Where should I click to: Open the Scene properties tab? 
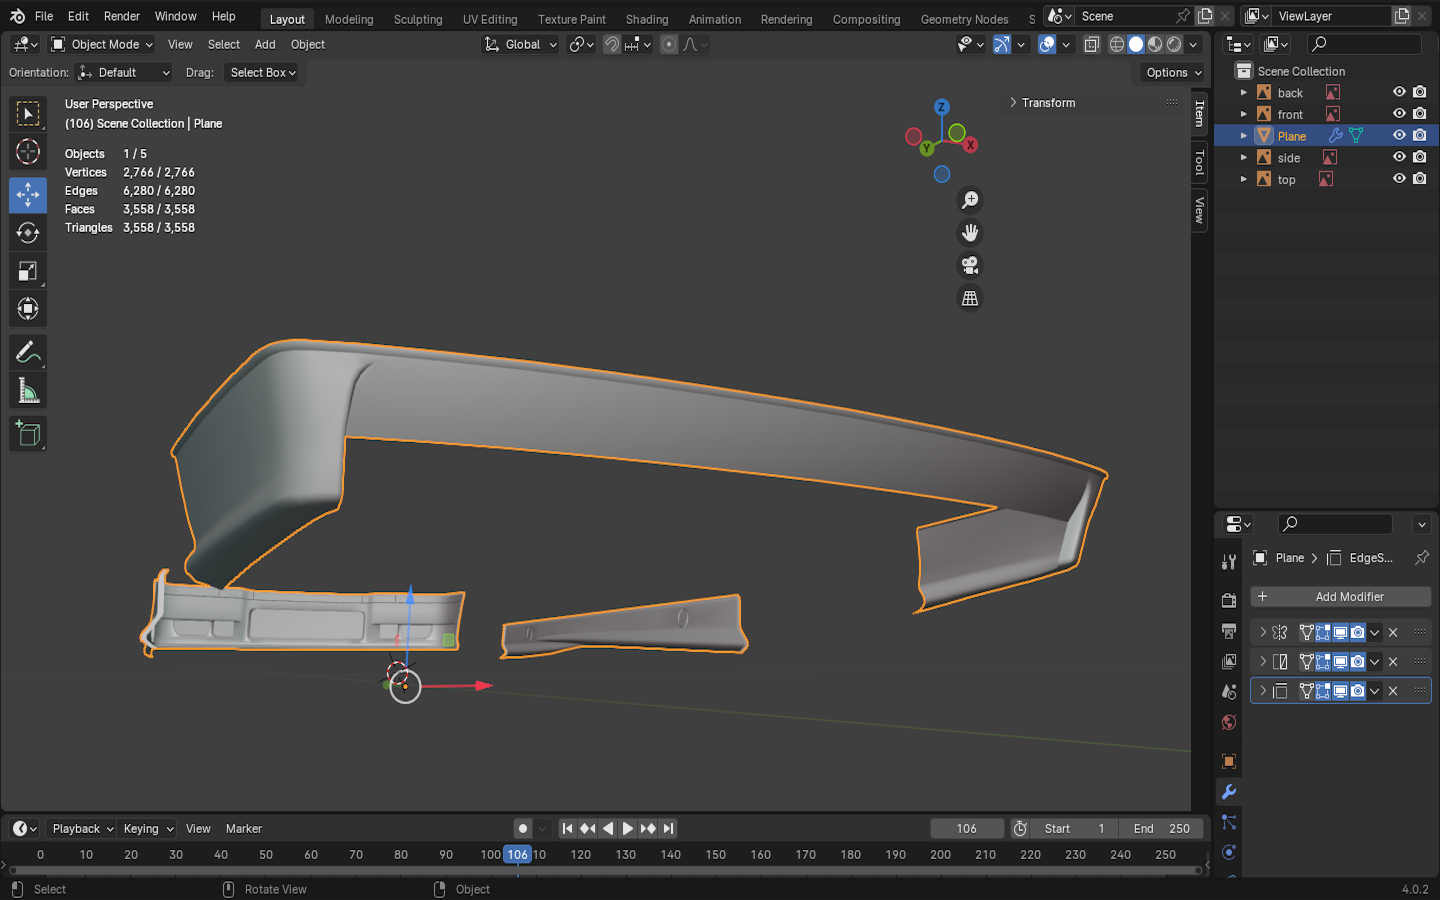[x=1229, y=692]
